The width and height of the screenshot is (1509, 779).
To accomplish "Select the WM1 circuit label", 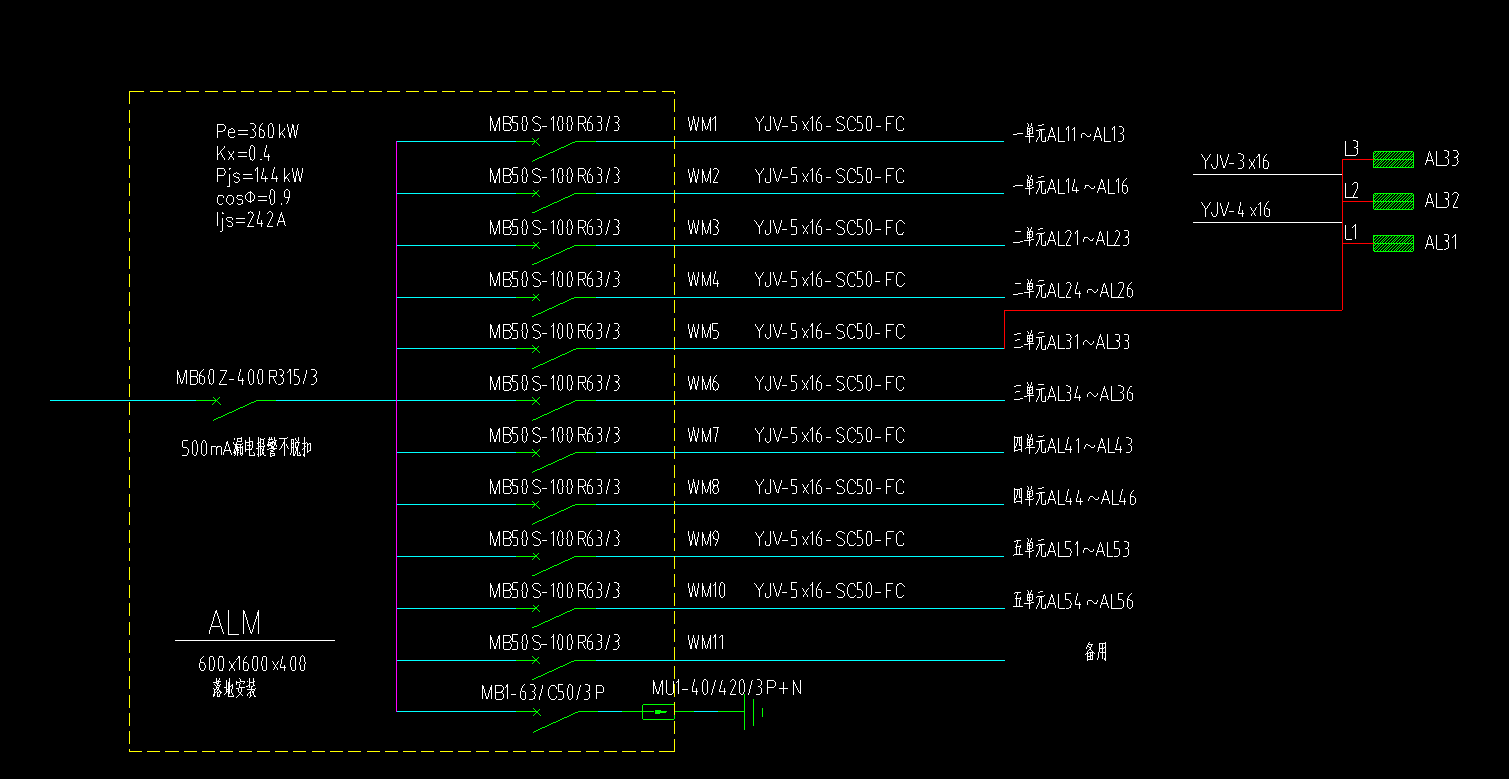I will (x=703, y=125).
